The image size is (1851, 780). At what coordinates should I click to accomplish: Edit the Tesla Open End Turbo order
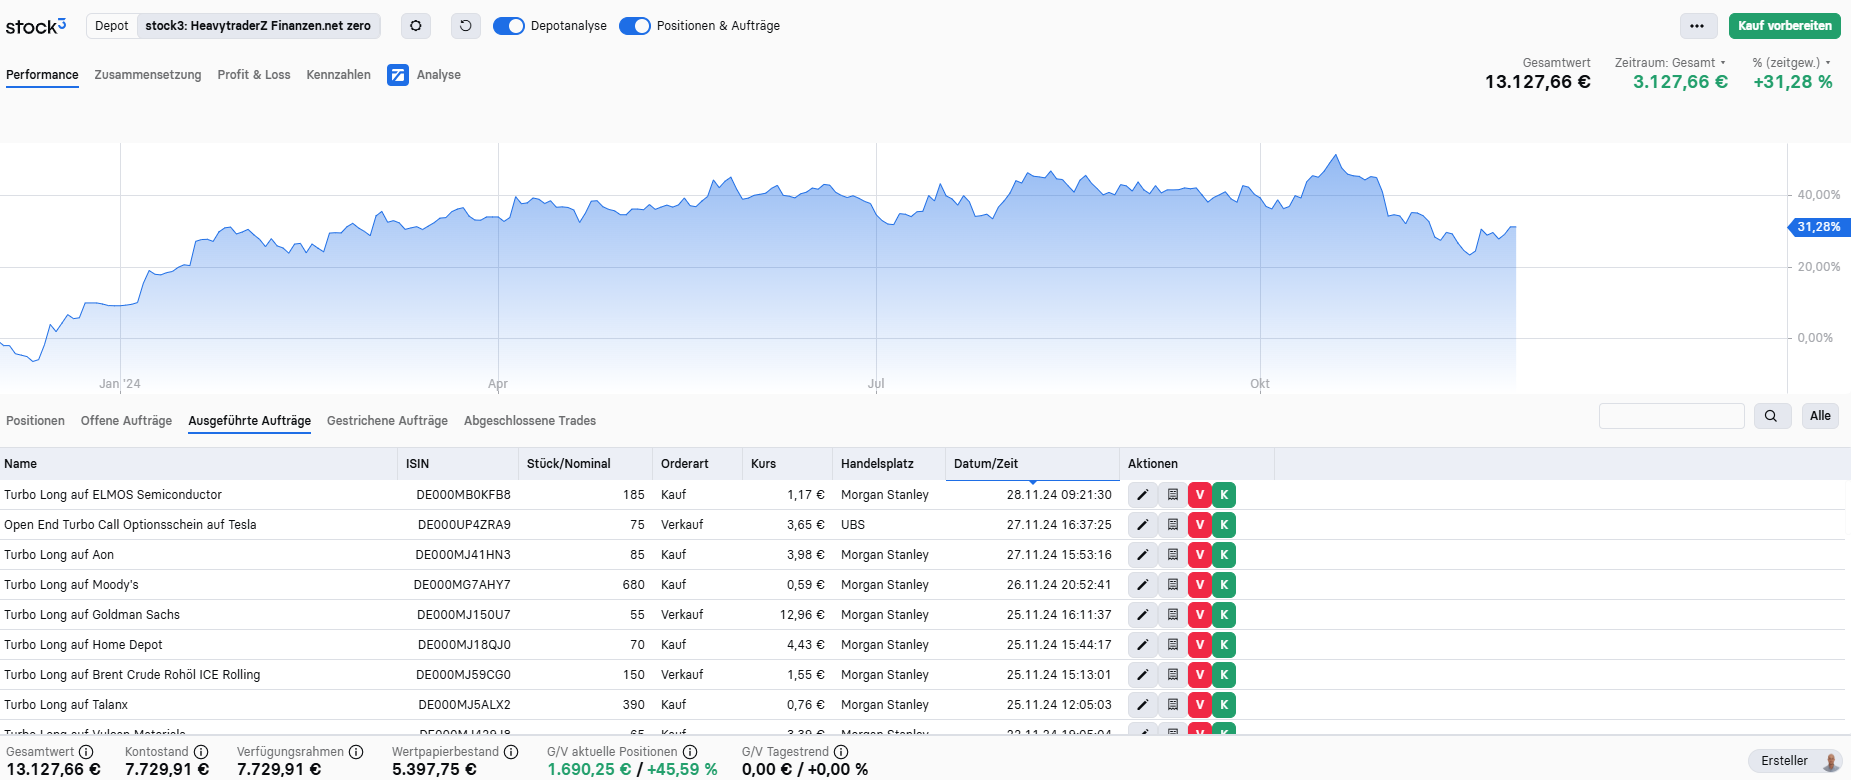(1143, 525)
